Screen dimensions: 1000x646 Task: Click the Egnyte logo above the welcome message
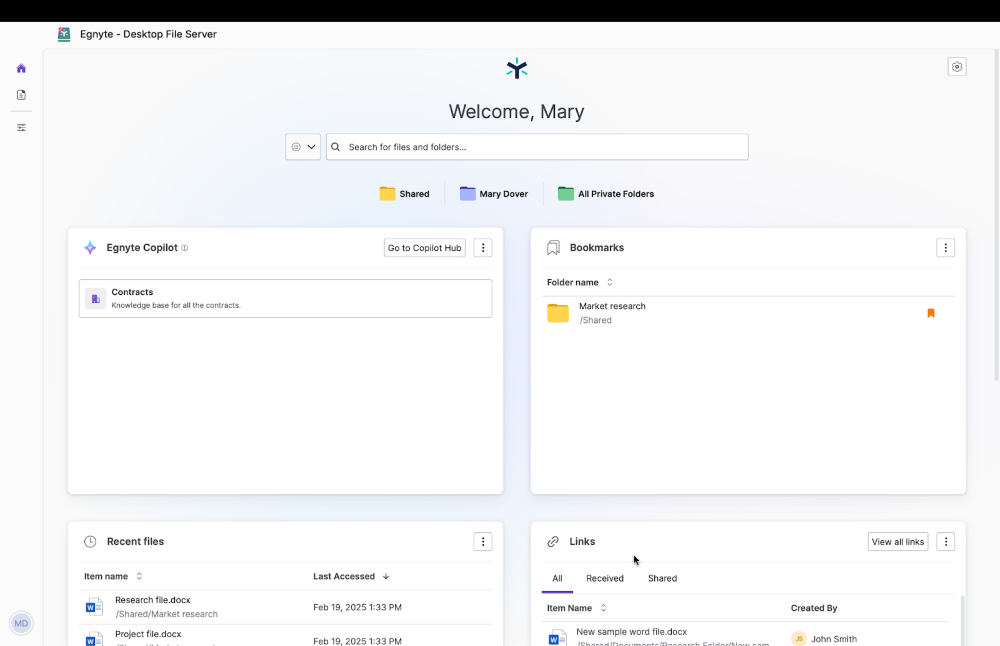(x=517, y=68)
